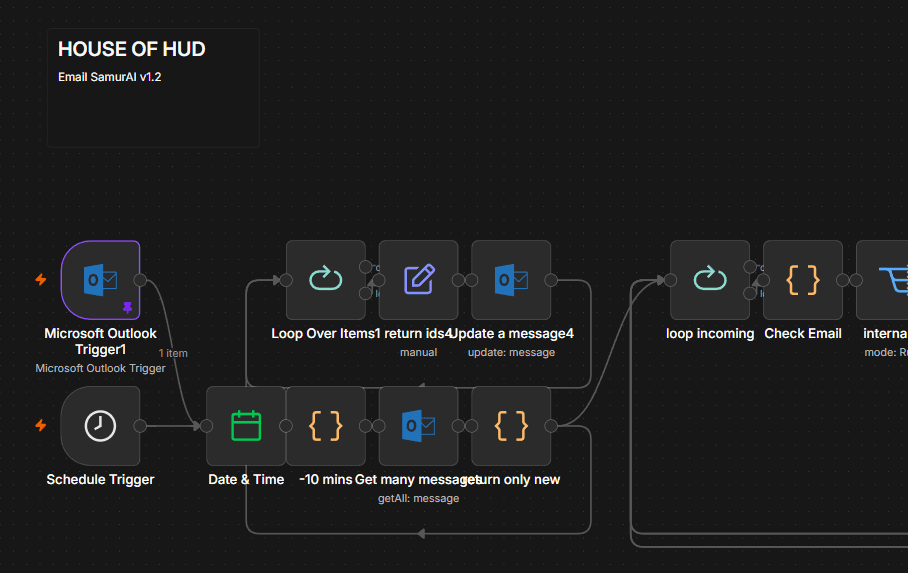Click the 'Check Email' node label

pos(803,334)
